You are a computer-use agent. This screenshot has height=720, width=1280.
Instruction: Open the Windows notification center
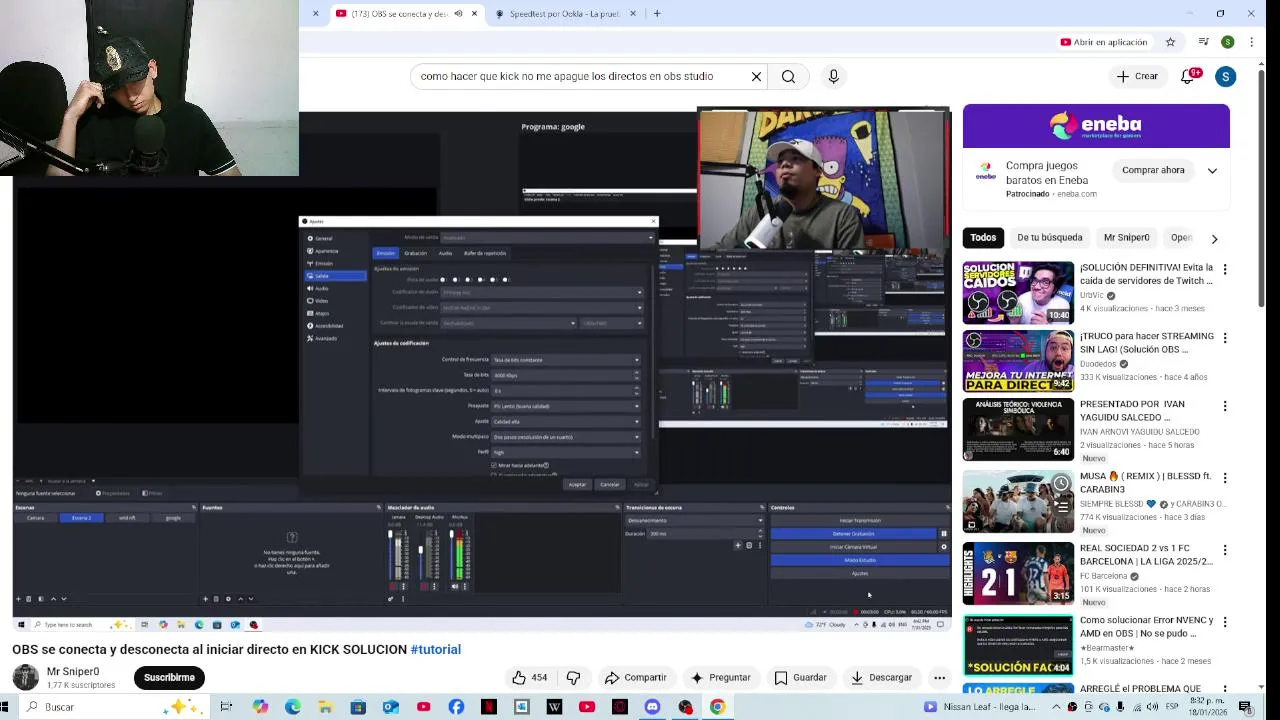[1245, 707]
